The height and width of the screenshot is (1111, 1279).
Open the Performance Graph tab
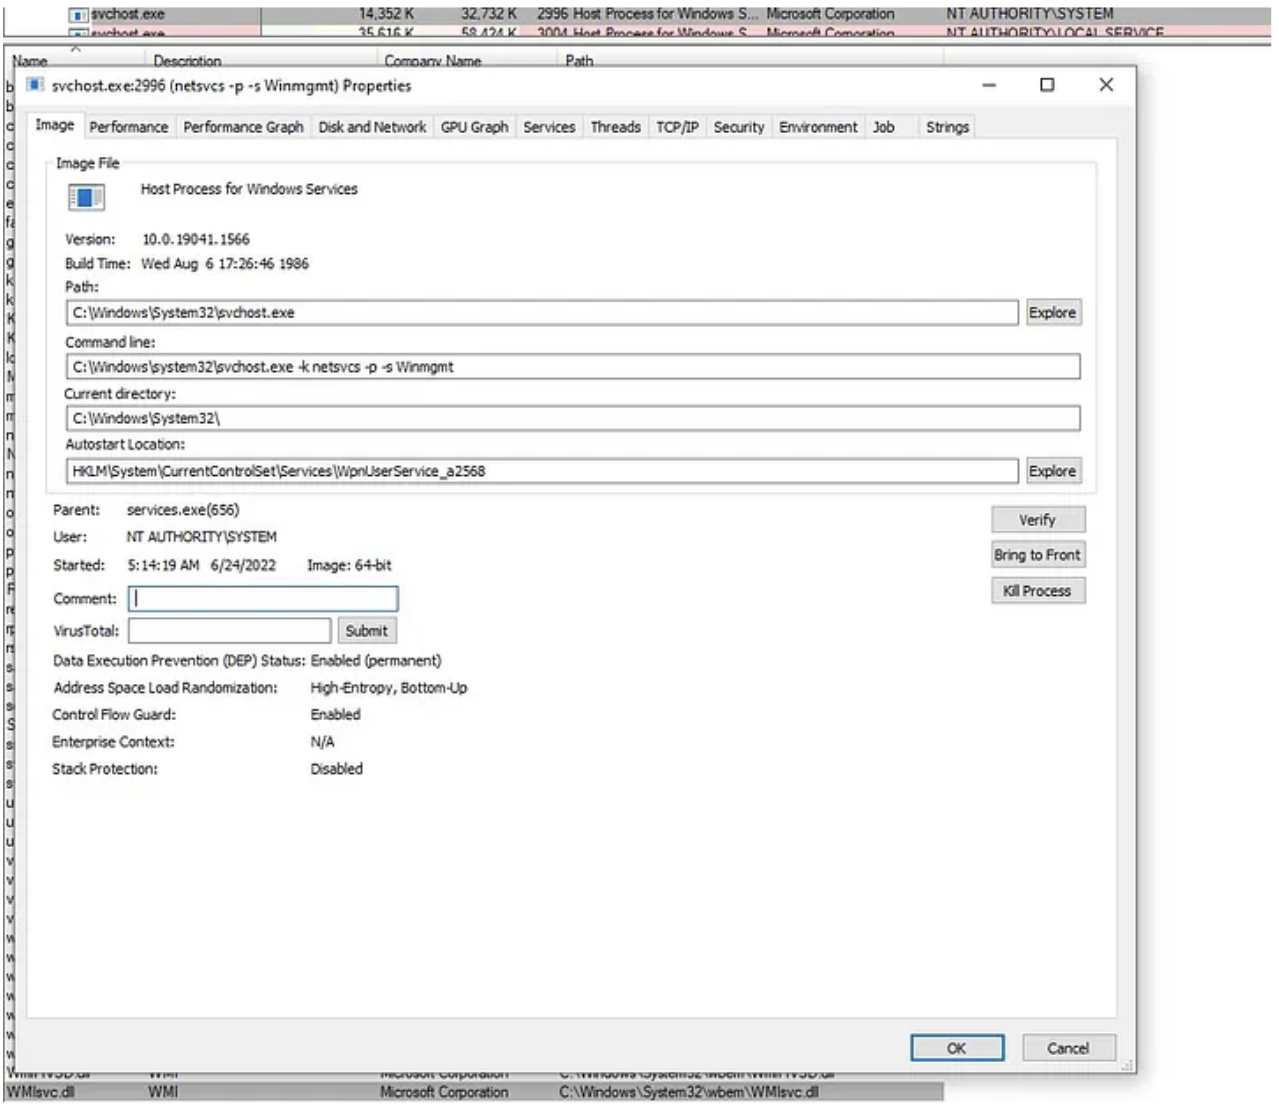tap(243, 127)
